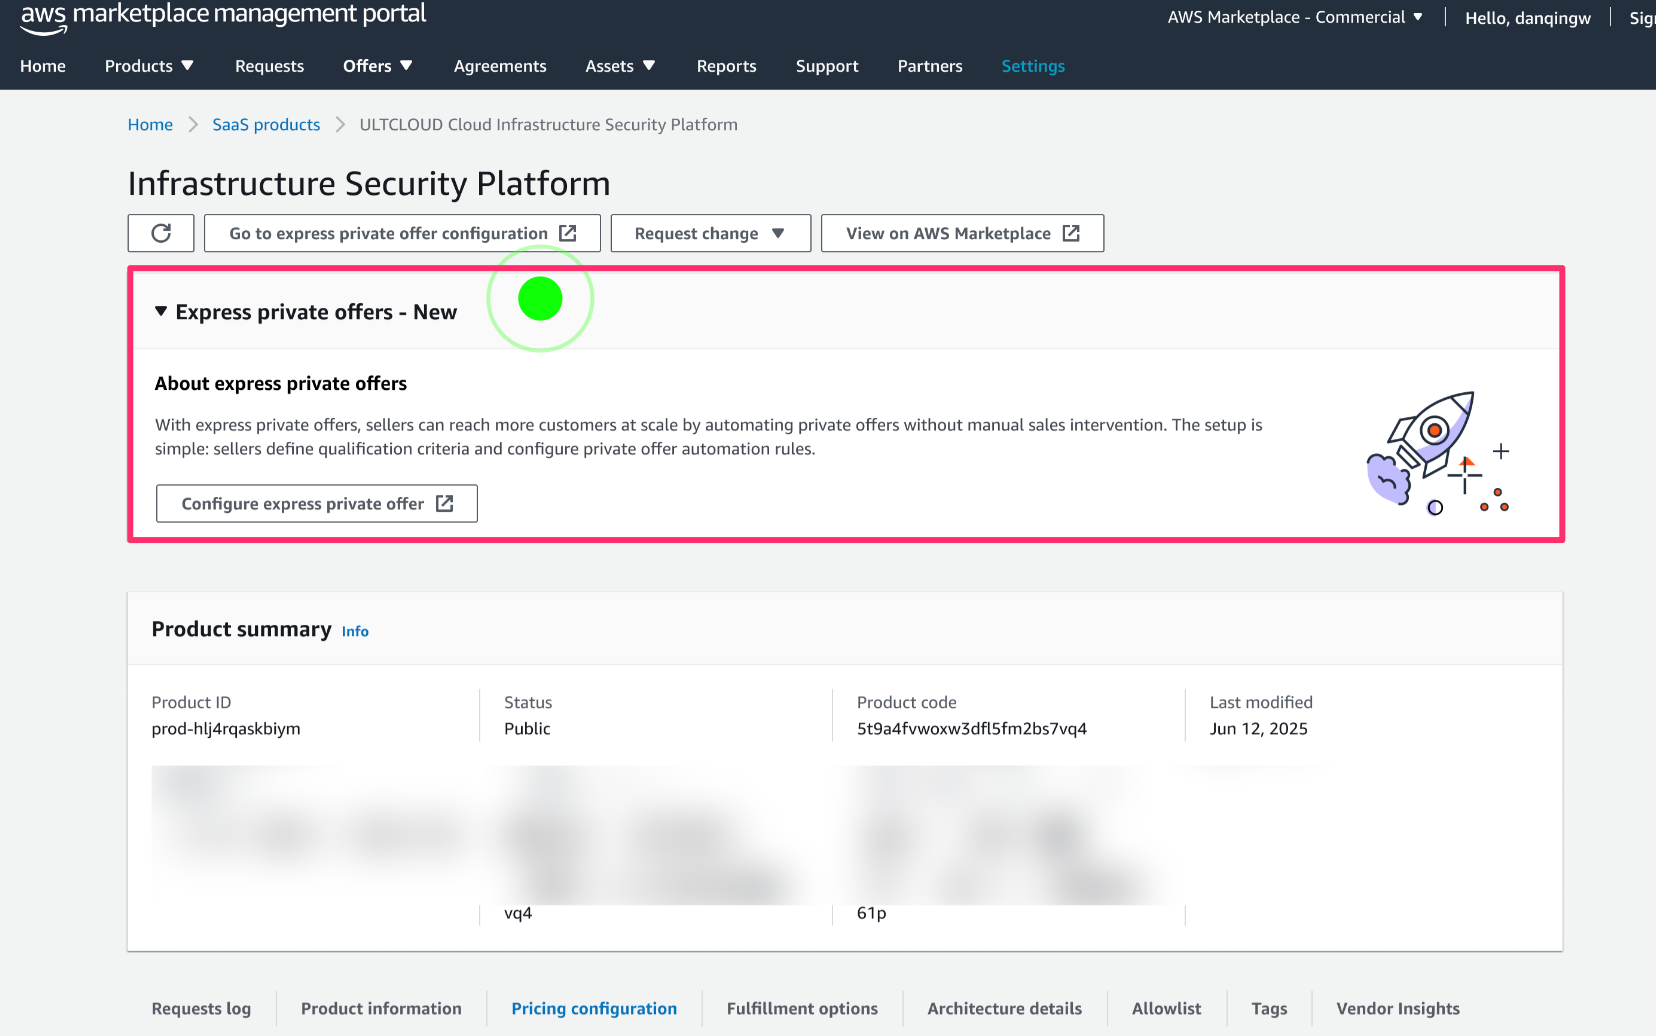Select the Fulfillment options tab
Screen dimensions: 1656x1036
(x=802, y=1008)
